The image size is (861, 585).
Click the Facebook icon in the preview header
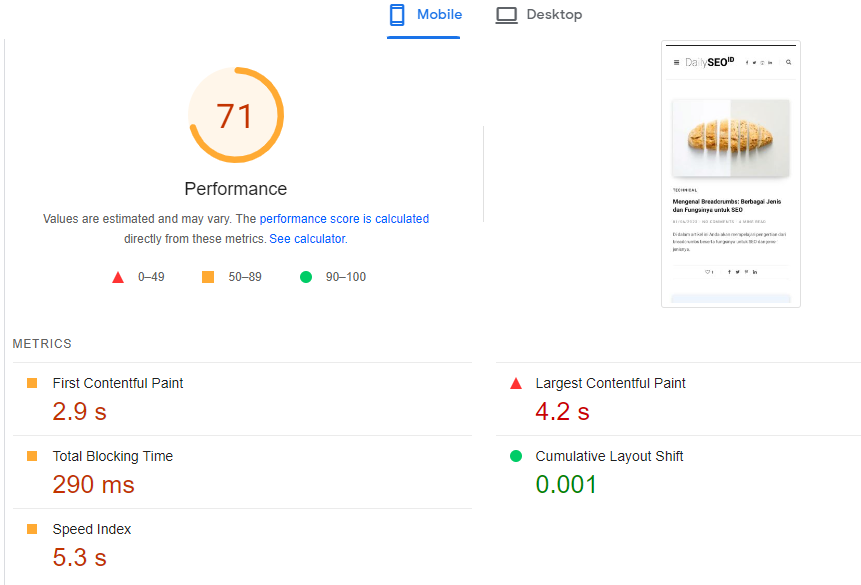pyautogui.click(x=747, y=62)
